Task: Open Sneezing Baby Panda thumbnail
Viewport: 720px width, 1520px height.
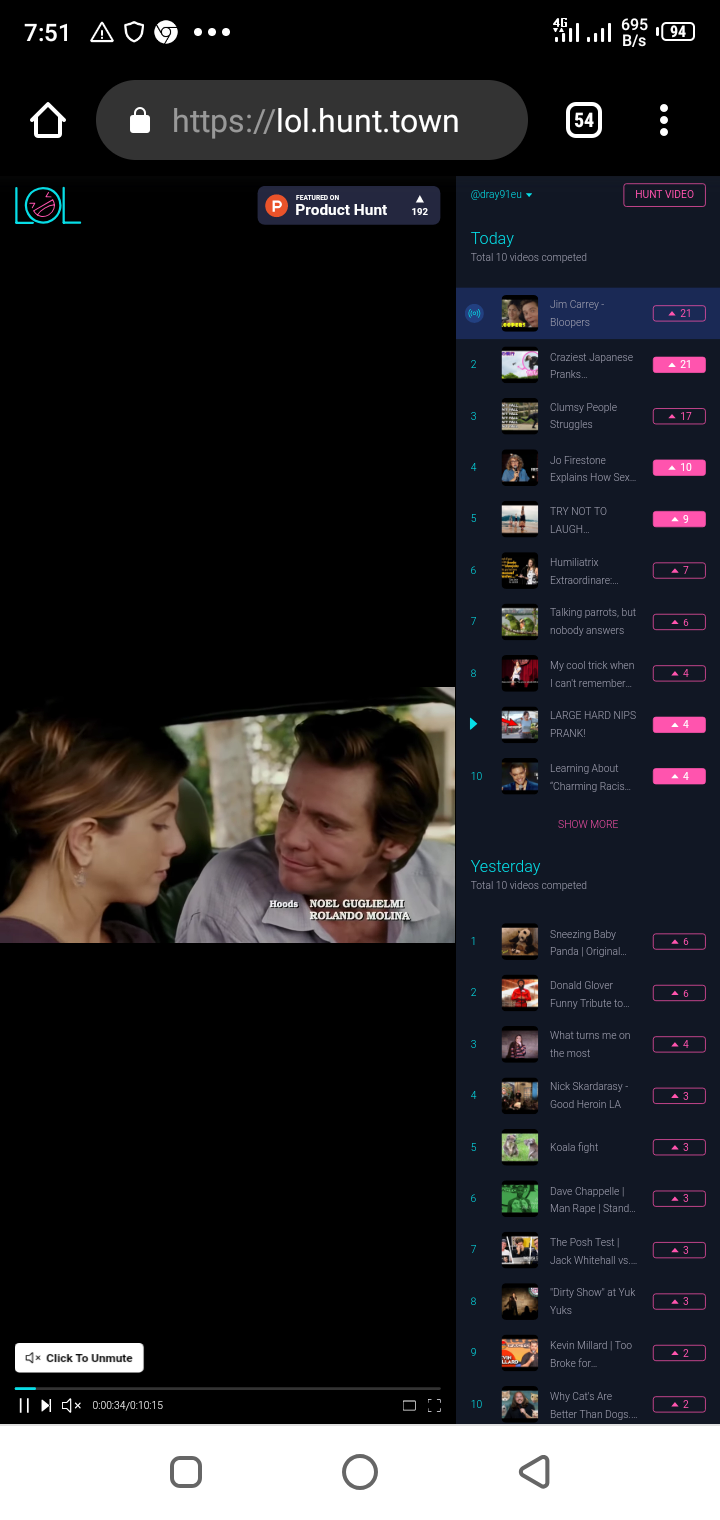Action: pyautogui.click(x=520, y=941)
